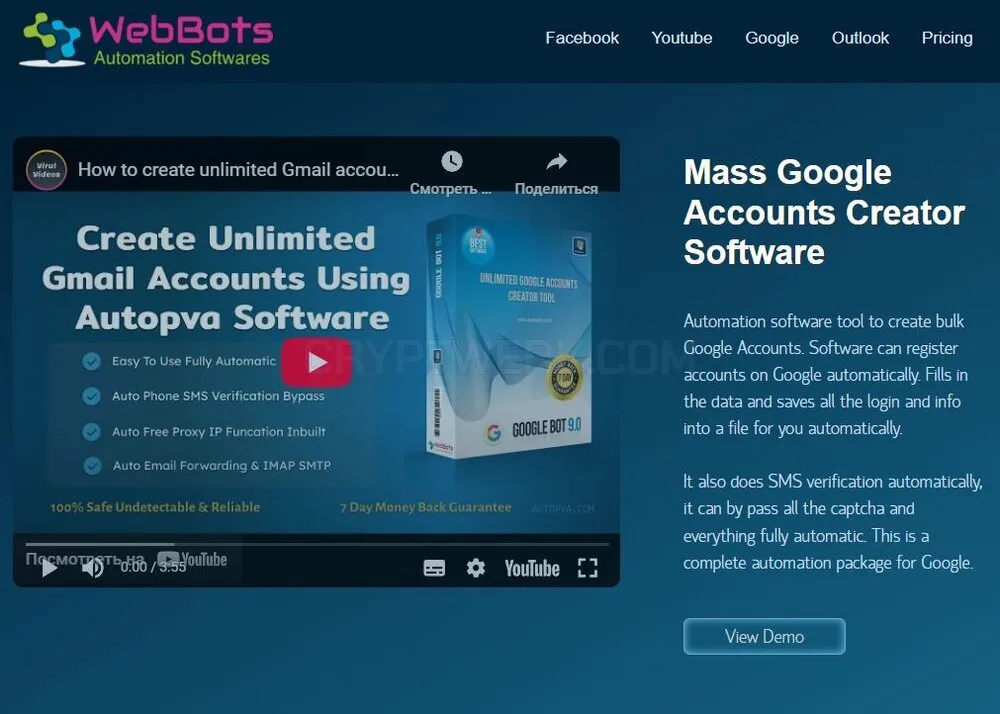This screenshot has height=714, width=1000.
Task: Enter fullscreen mode for the video
Action: (587, 567)
